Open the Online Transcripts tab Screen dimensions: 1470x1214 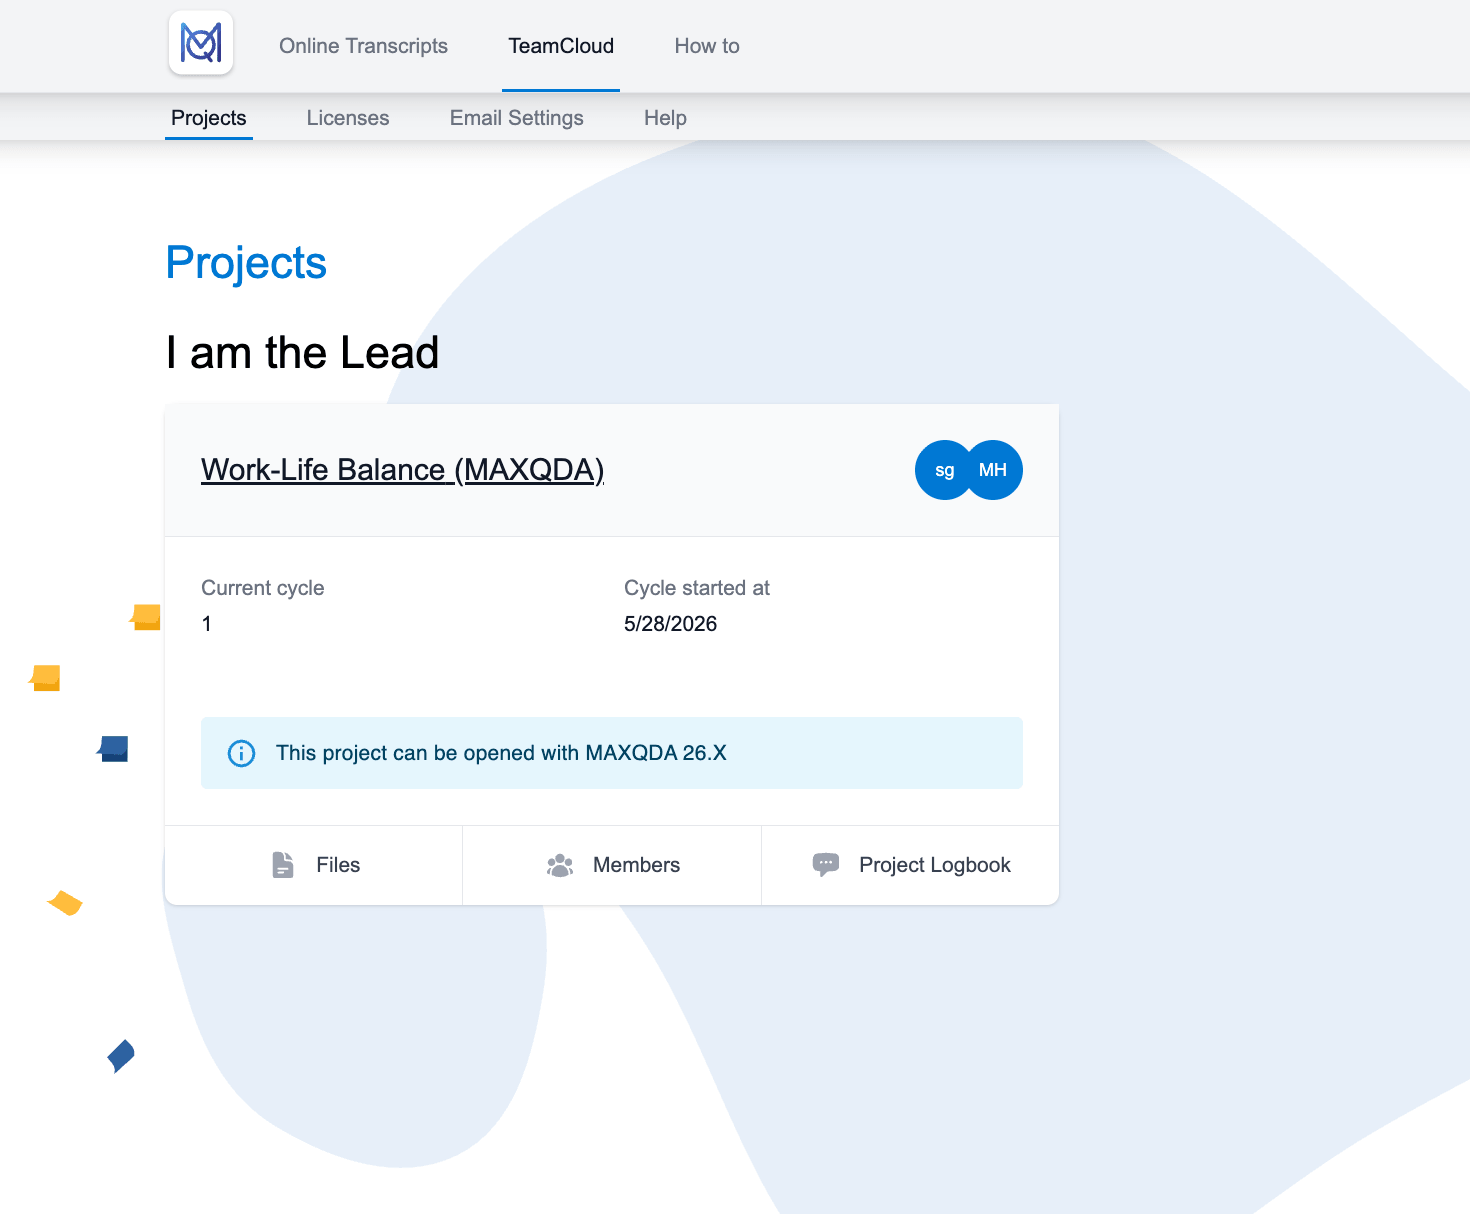pyautogui.click(x=363, y=46)
